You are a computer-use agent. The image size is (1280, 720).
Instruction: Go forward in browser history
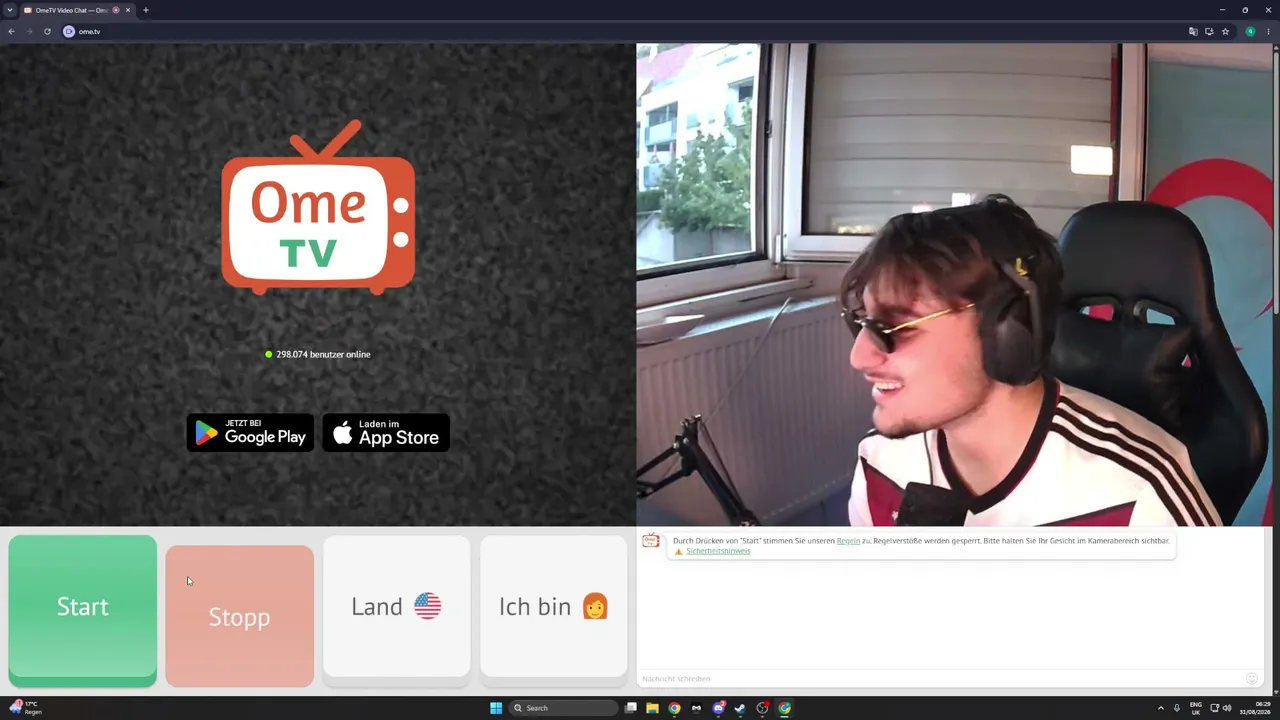(x=29, y=31)
